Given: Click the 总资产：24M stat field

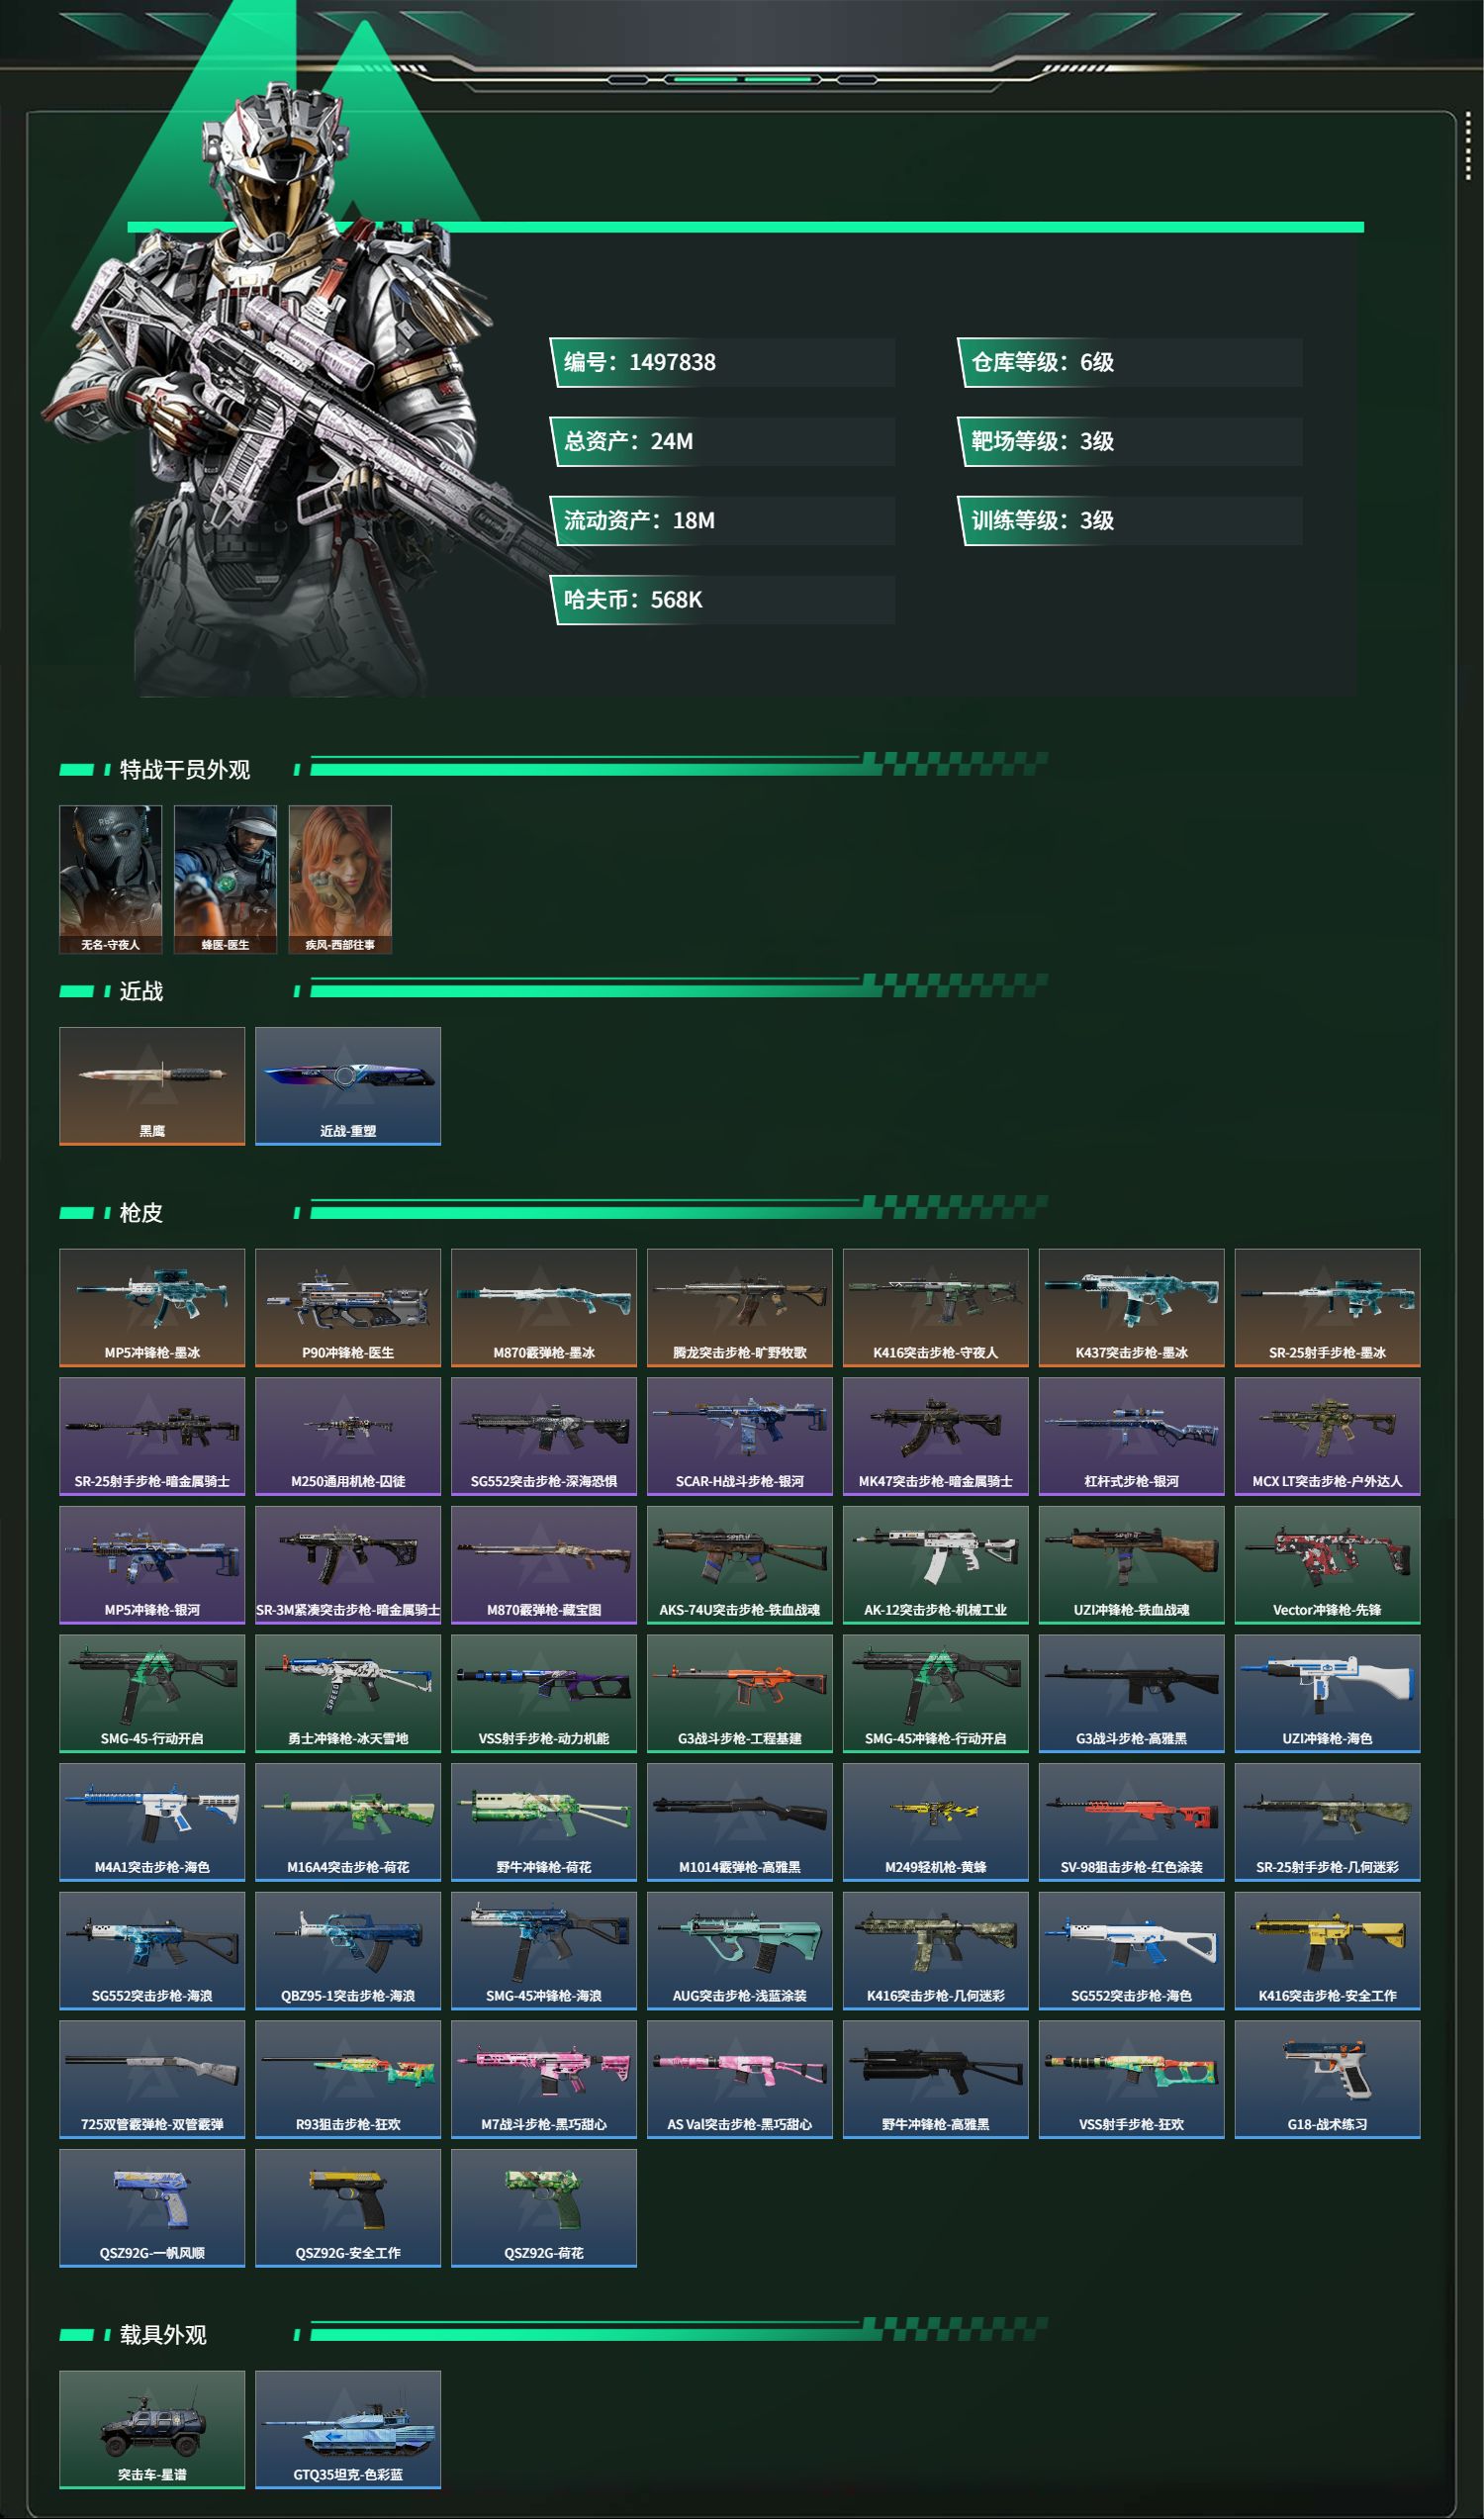Looking at the screenshot, I should coord(722,441).
